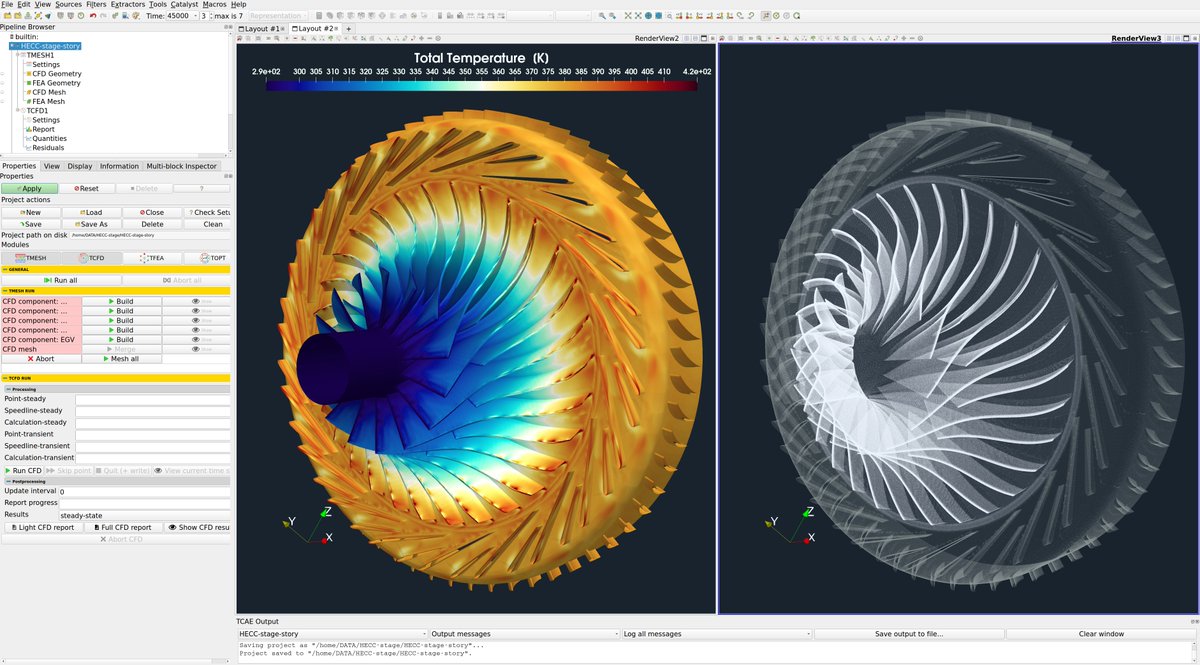This screenshot has width=1200, height=665.
Task: Collapse the TMESH RUN section header
Action: (115, 291)
